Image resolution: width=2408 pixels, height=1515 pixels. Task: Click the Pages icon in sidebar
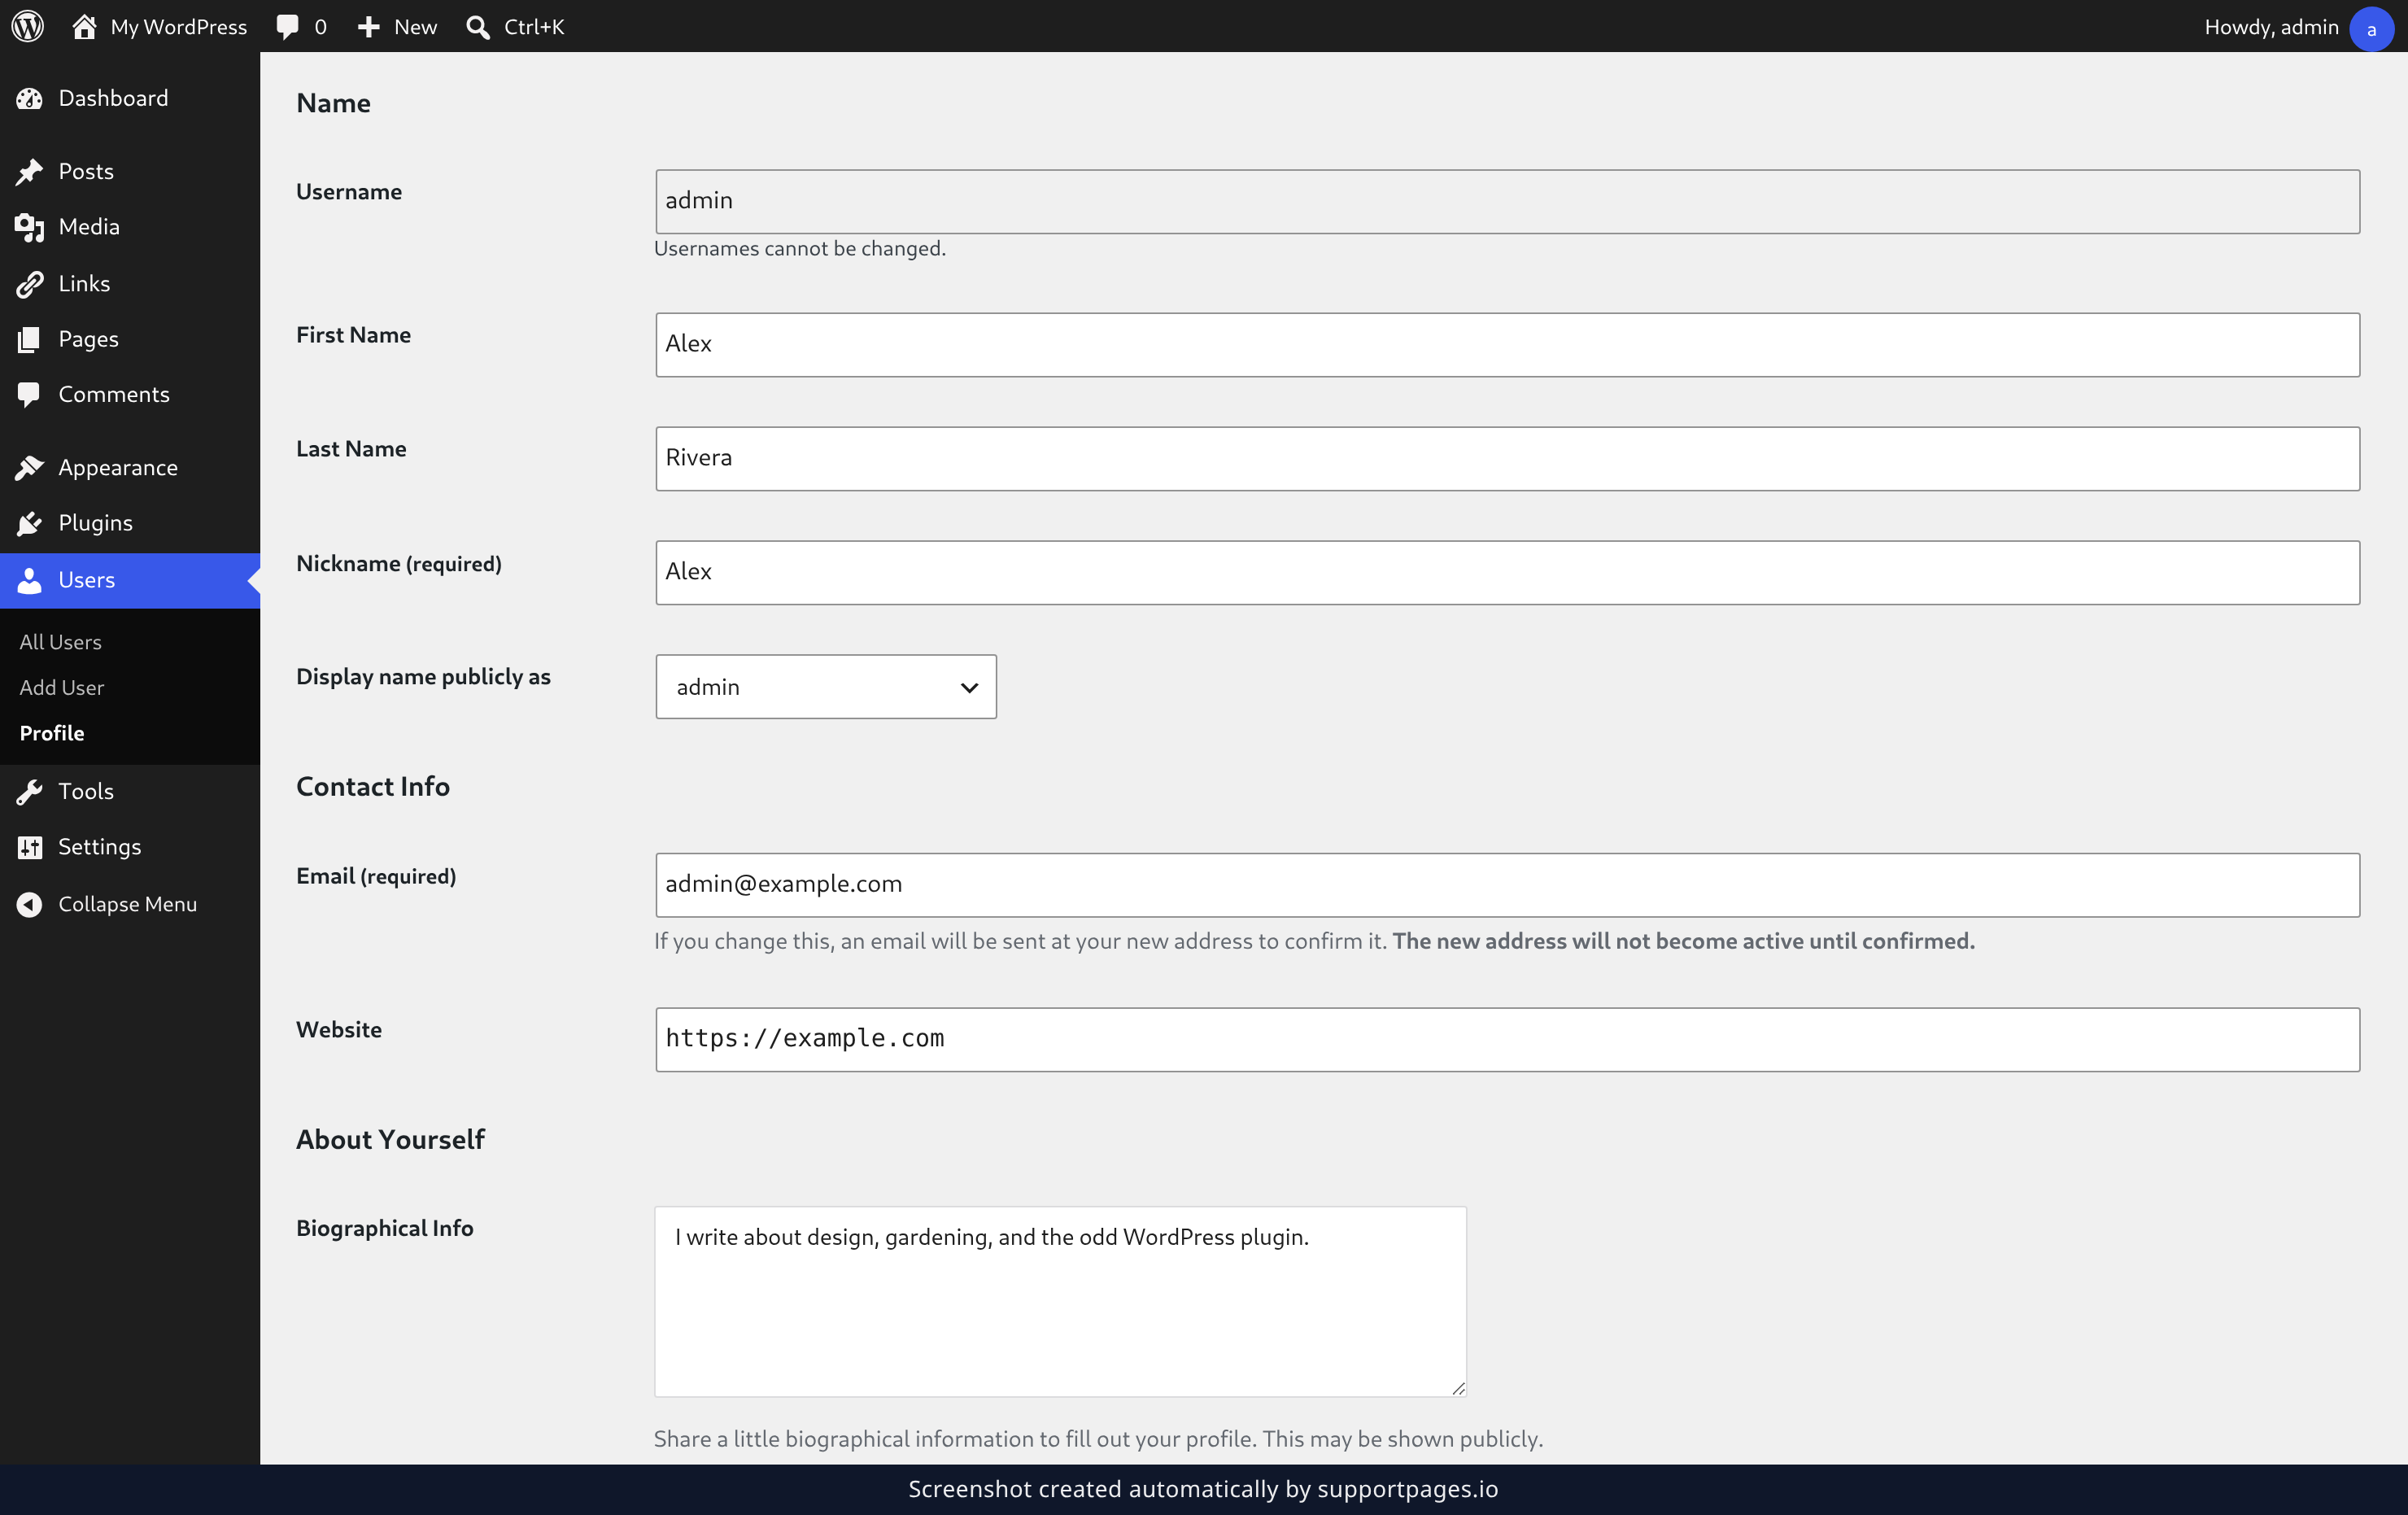tap(29, 339)
